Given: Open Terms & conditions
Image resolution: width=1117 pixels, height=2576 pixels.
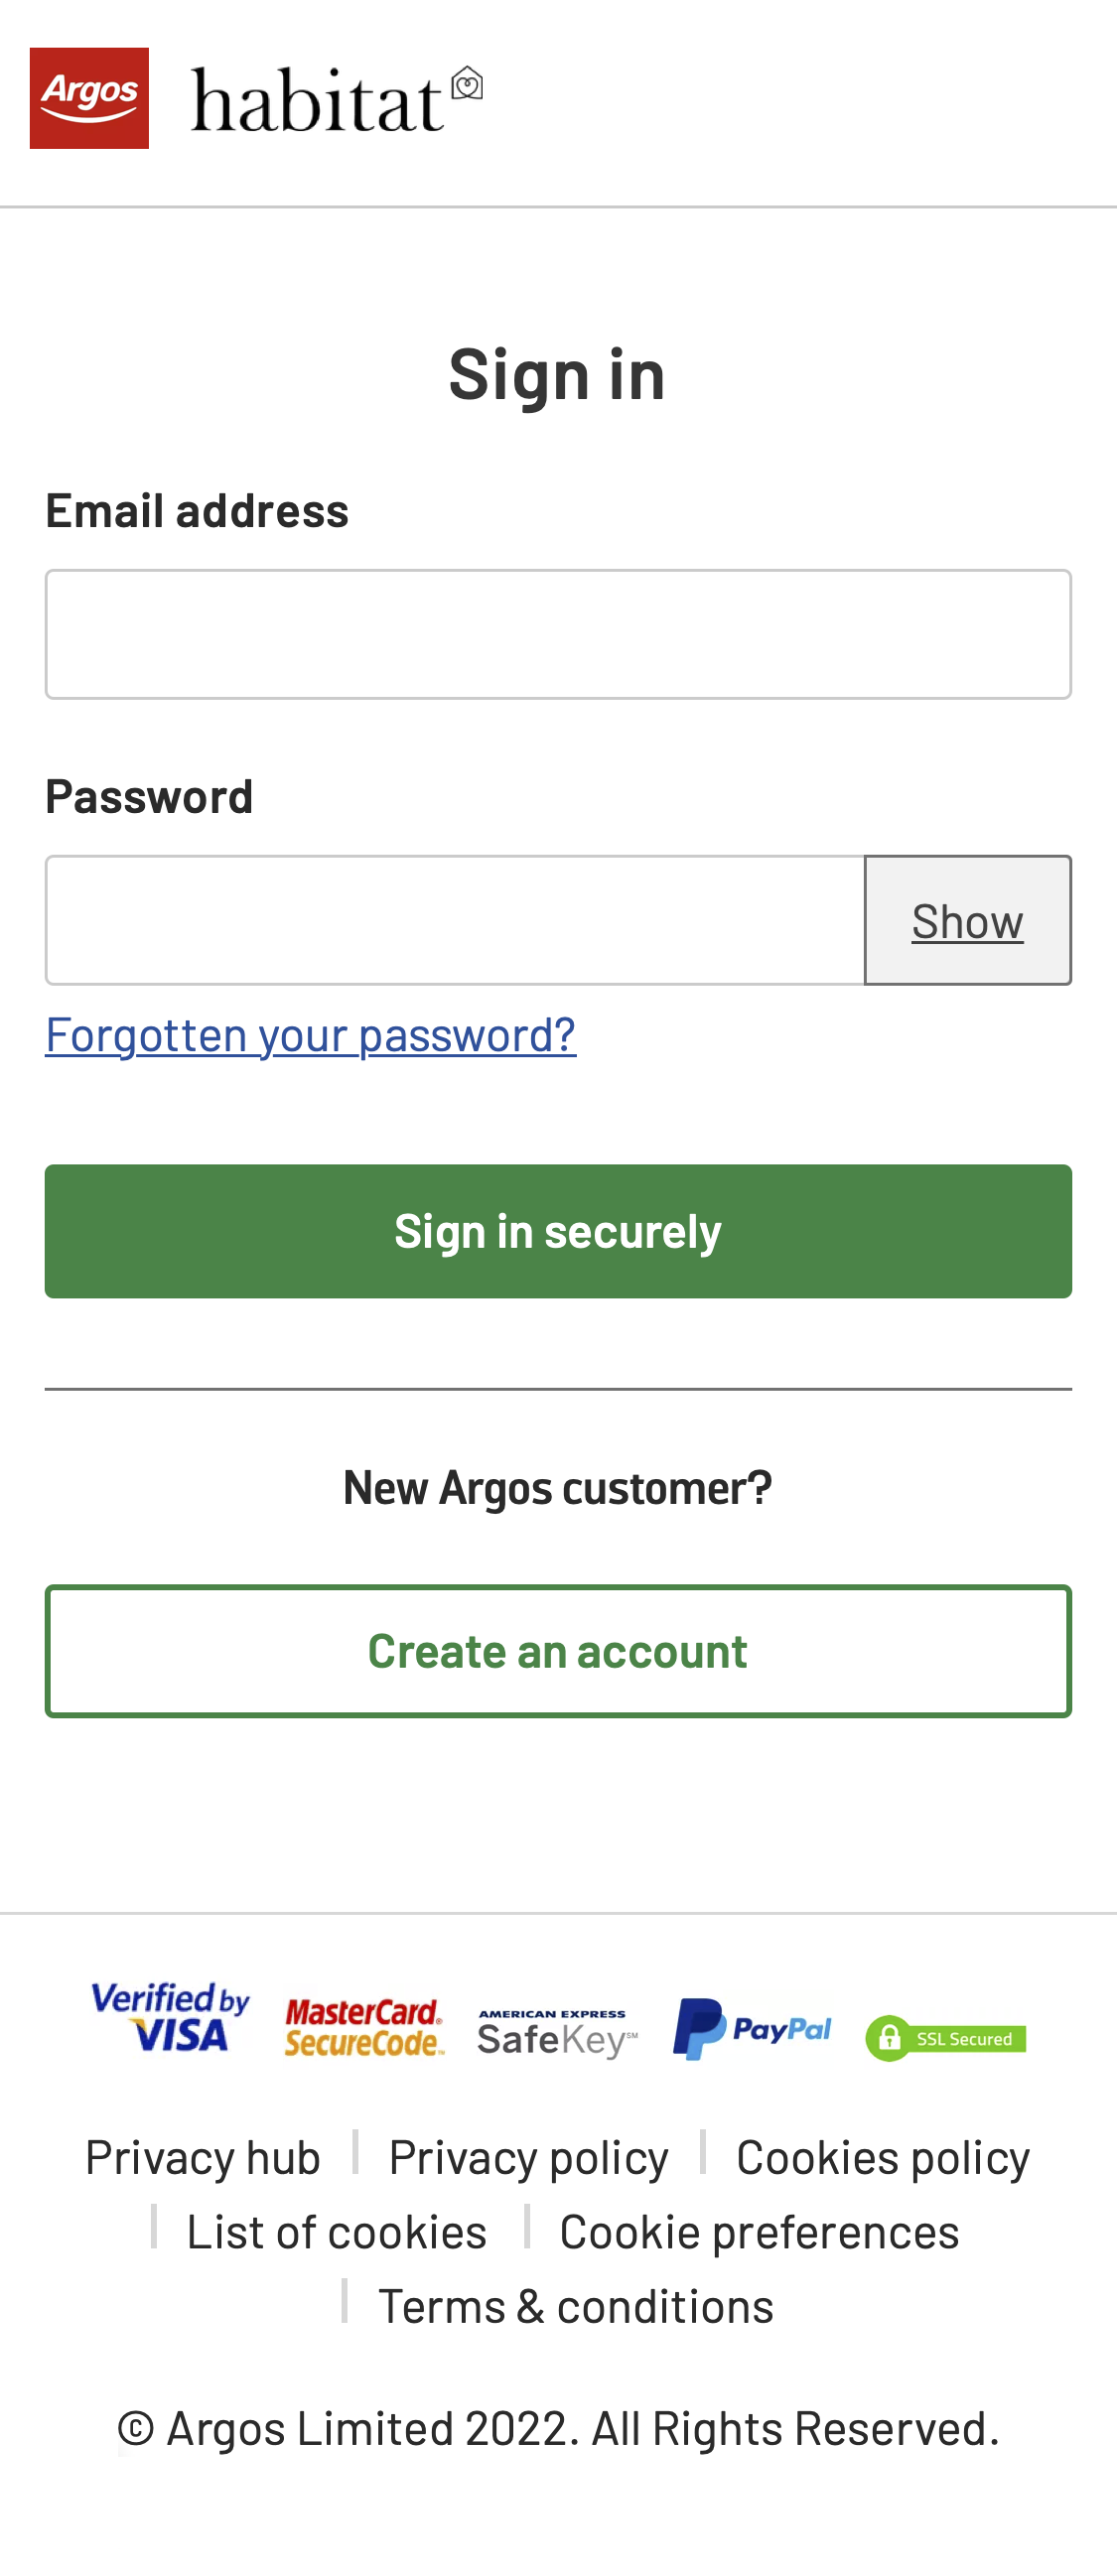Looking at the screenshot, I should coord(575,2305).
